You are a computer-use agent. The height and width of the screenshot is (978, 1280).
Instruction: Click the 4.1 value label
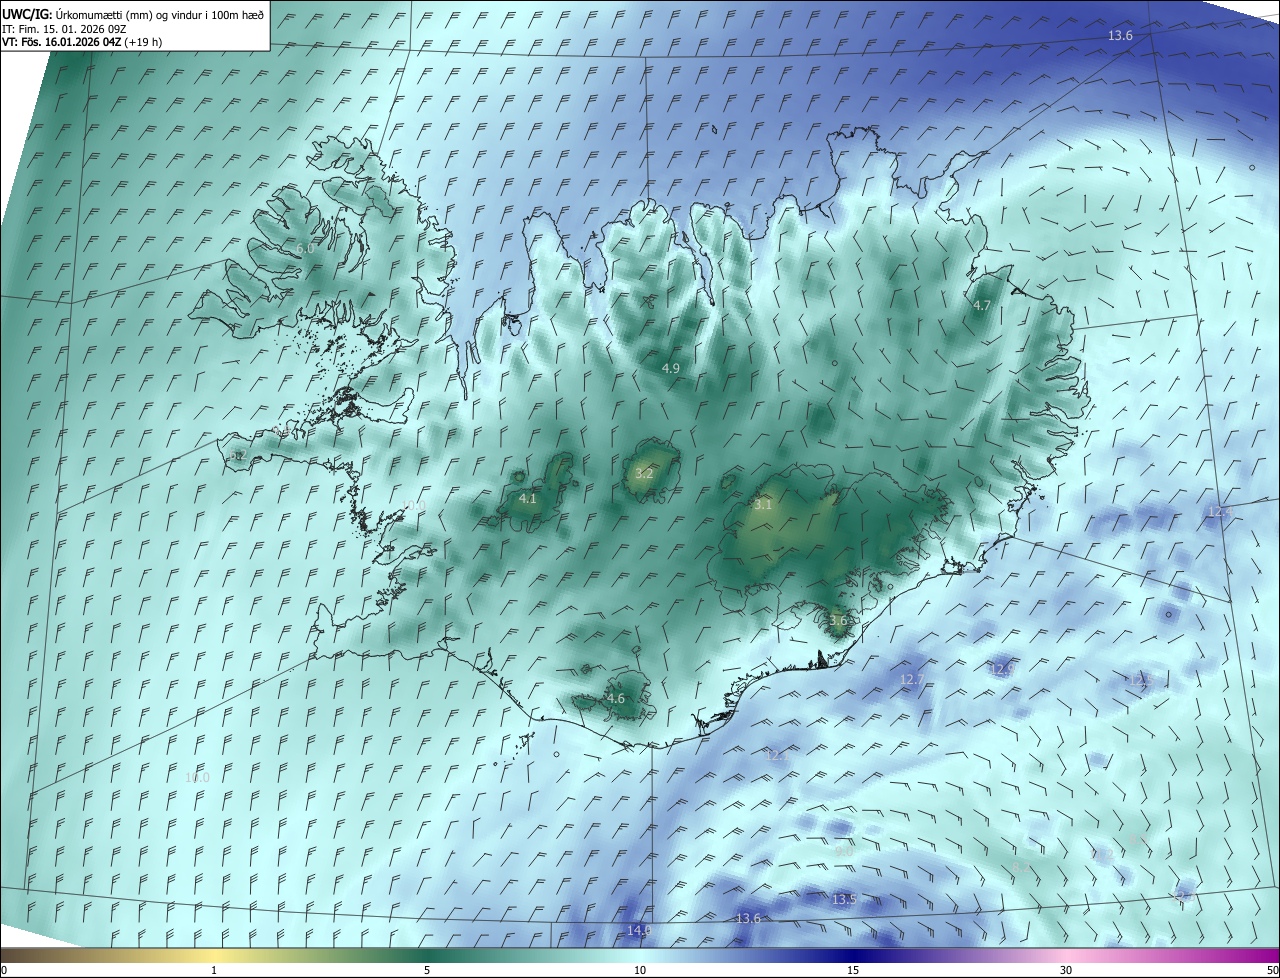(528, 498)
